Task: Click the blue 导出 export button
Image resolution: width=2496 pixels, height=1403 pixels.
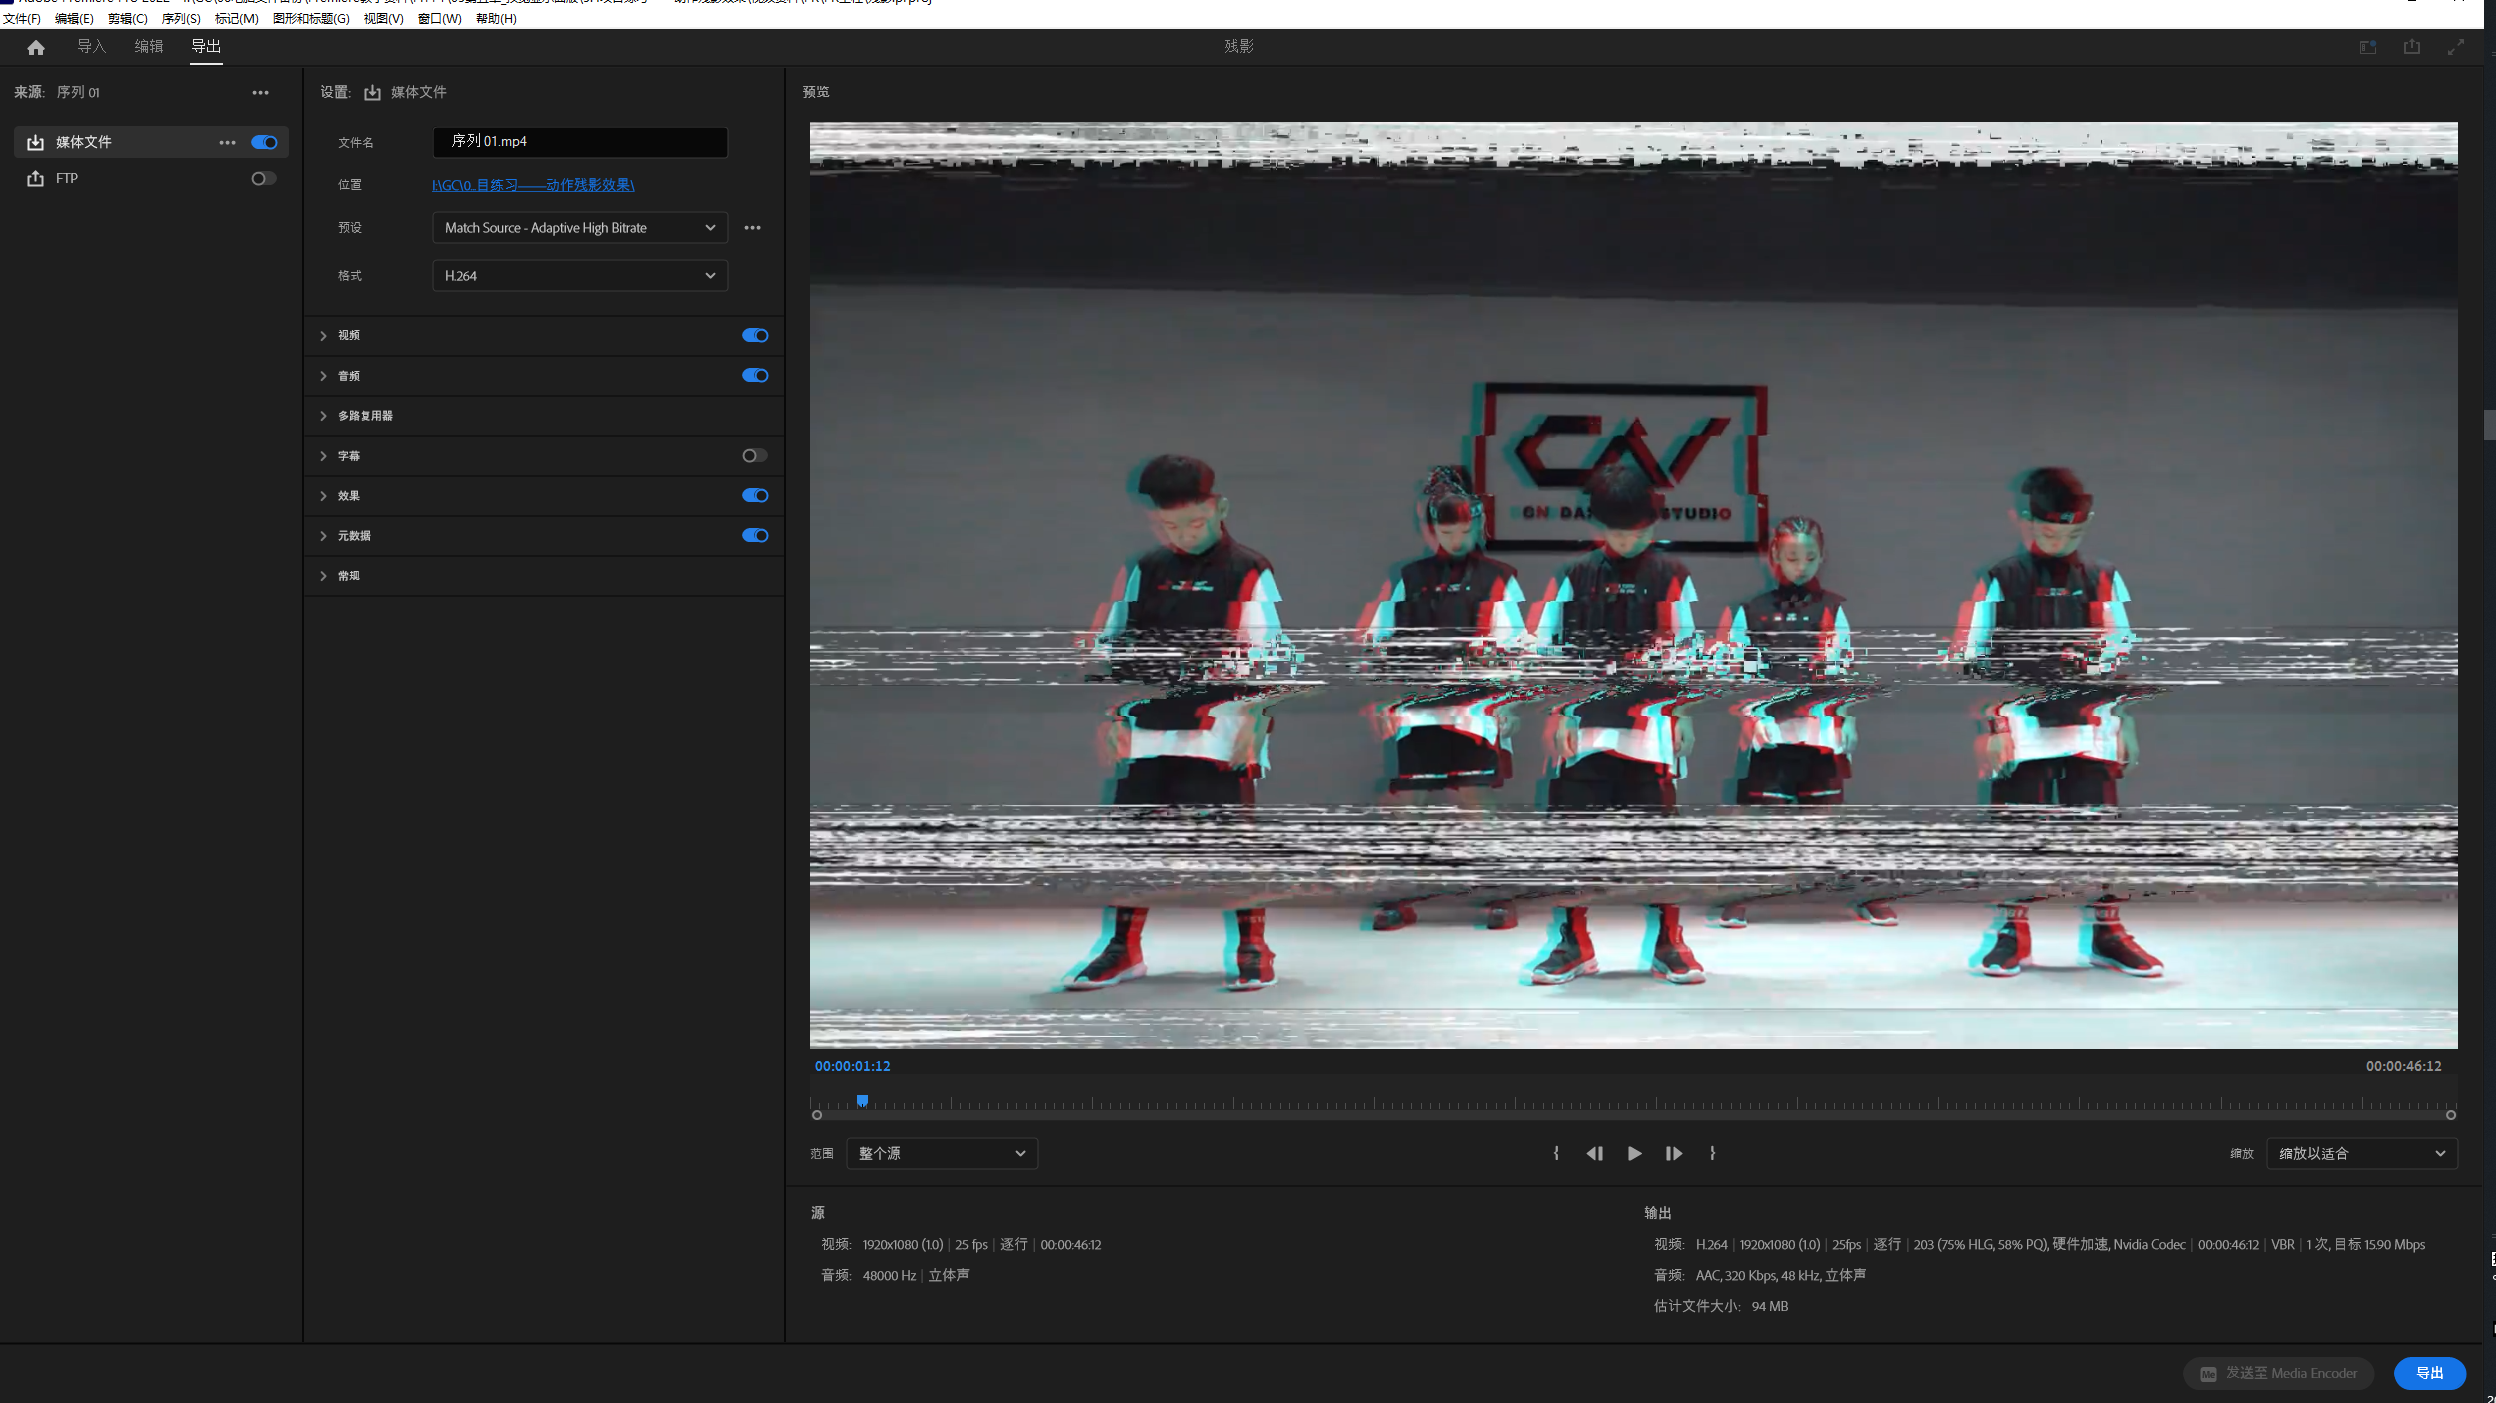Action: (x=2428, y=1373)
